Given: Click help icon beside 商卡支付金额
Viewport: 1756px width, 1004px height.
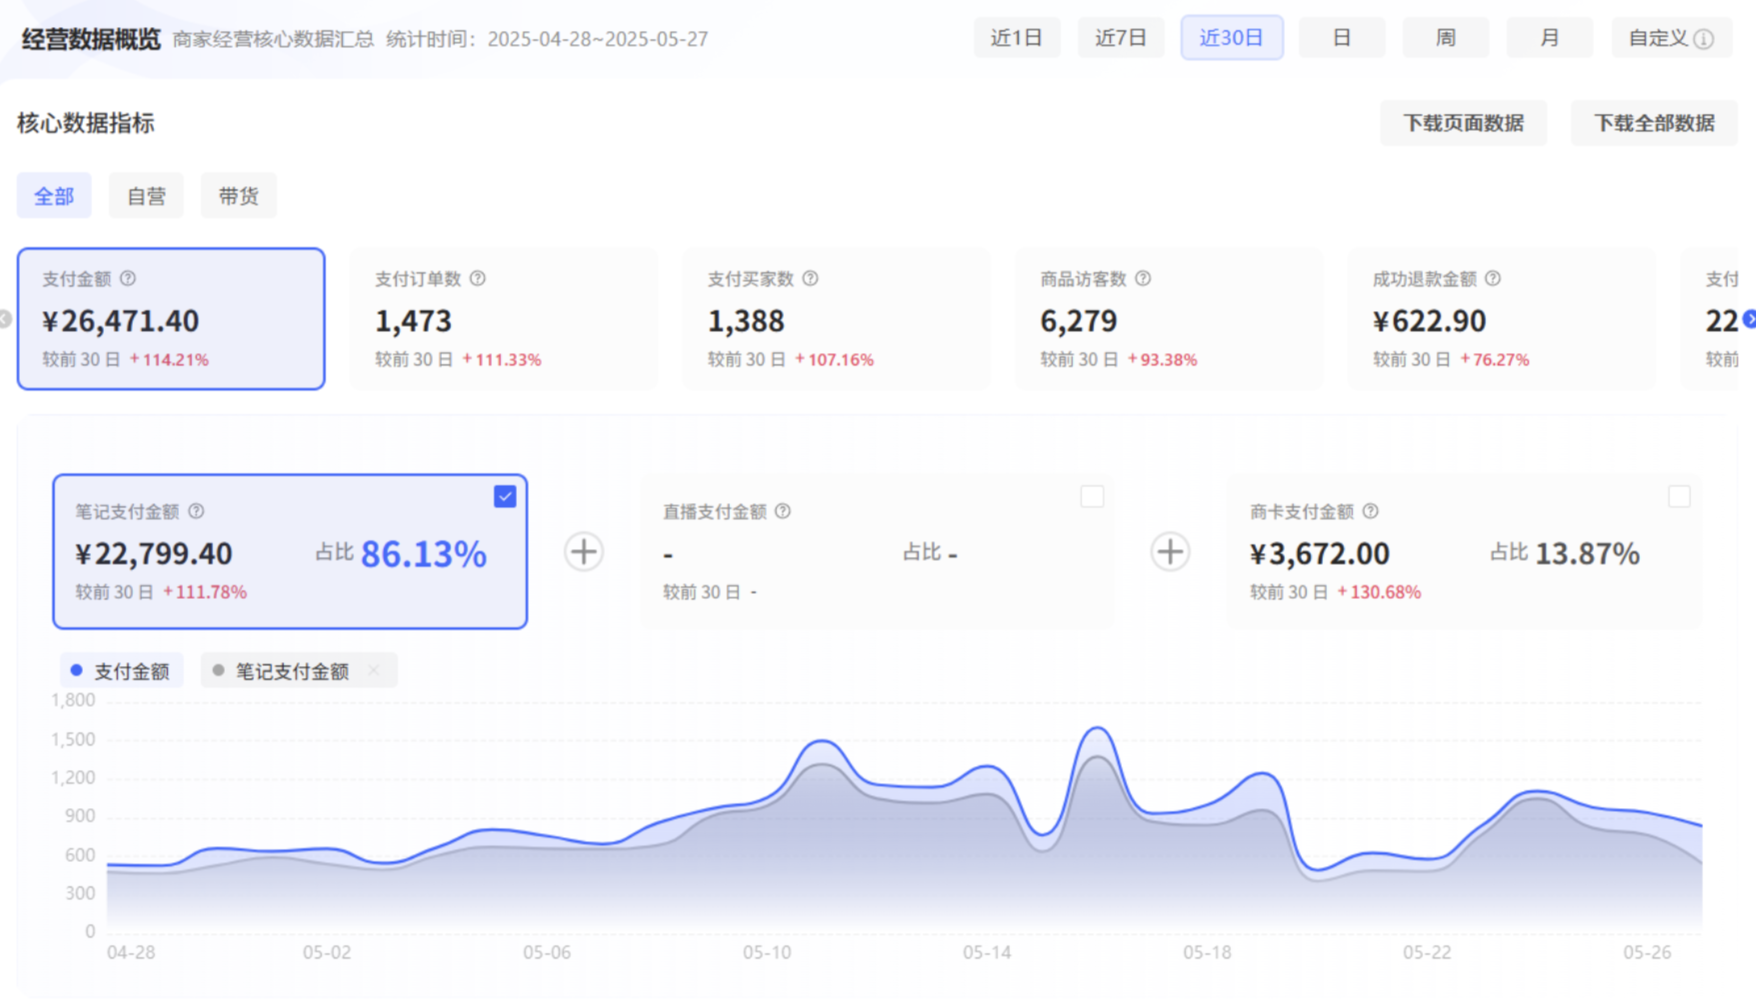Looking at the screenshot, I should coord(1371,512).
